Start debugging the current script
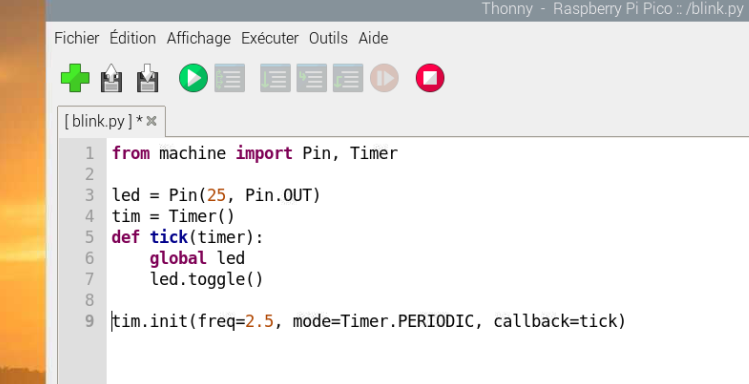This screenshot has height=384, width=749. point(230,78)
